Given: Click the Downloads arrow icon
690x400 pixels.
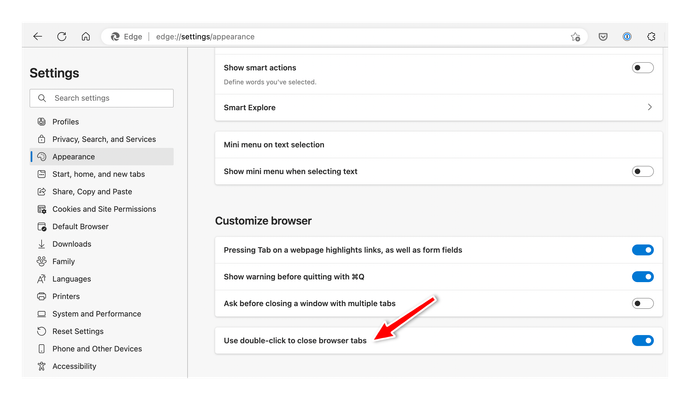Looking at the screenshot, I should [x=41, y=244].
